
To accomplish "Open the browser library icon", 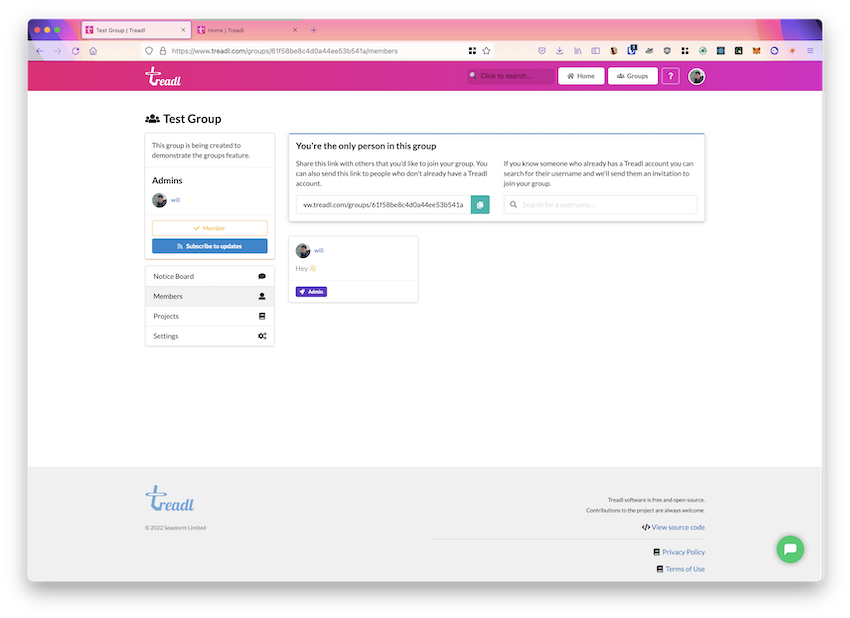I will [x=578, y=51].
